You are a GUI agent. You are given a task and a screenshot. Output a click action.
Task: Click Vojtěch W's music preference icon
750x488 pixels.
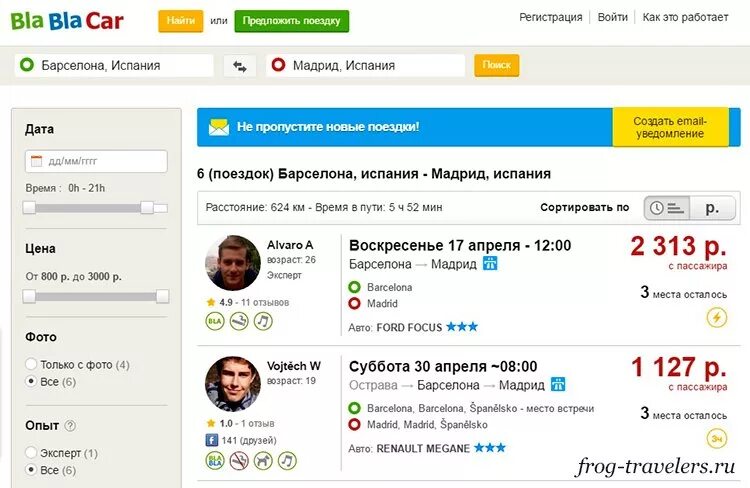click(287, 461)
